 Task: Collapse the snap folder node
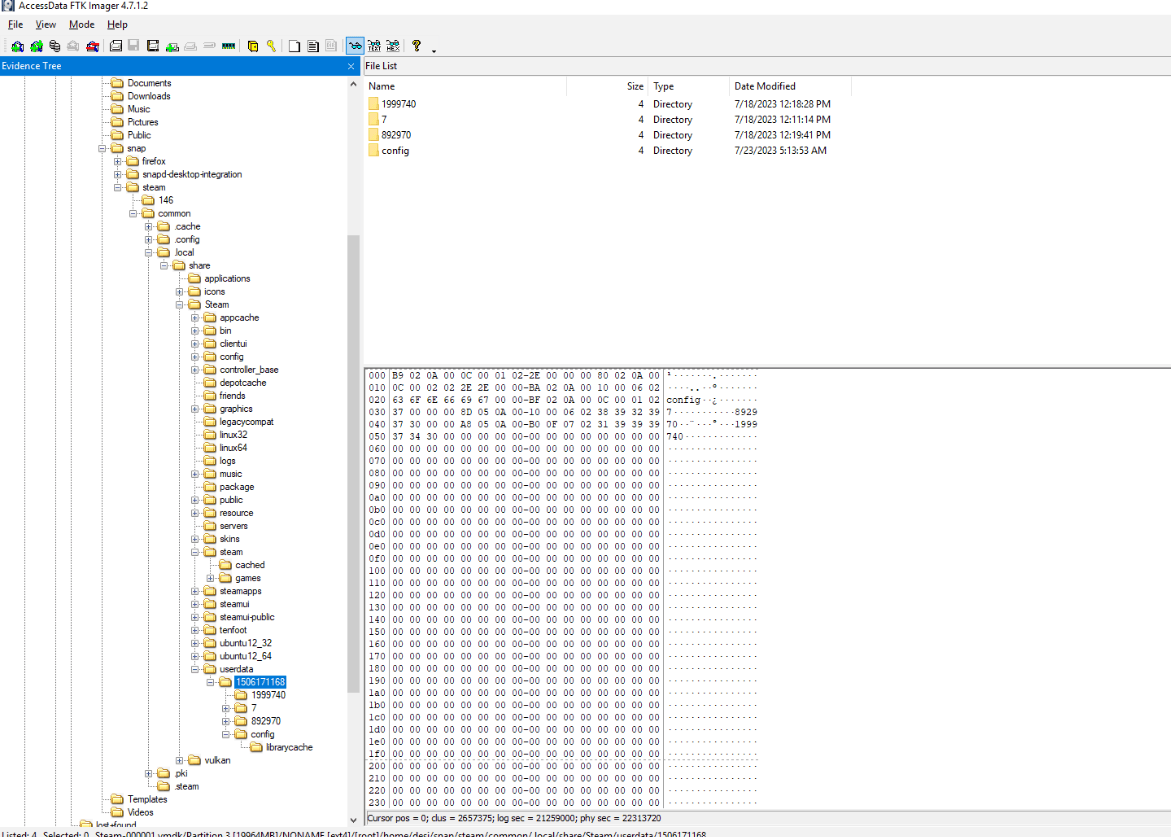[102, 149]
